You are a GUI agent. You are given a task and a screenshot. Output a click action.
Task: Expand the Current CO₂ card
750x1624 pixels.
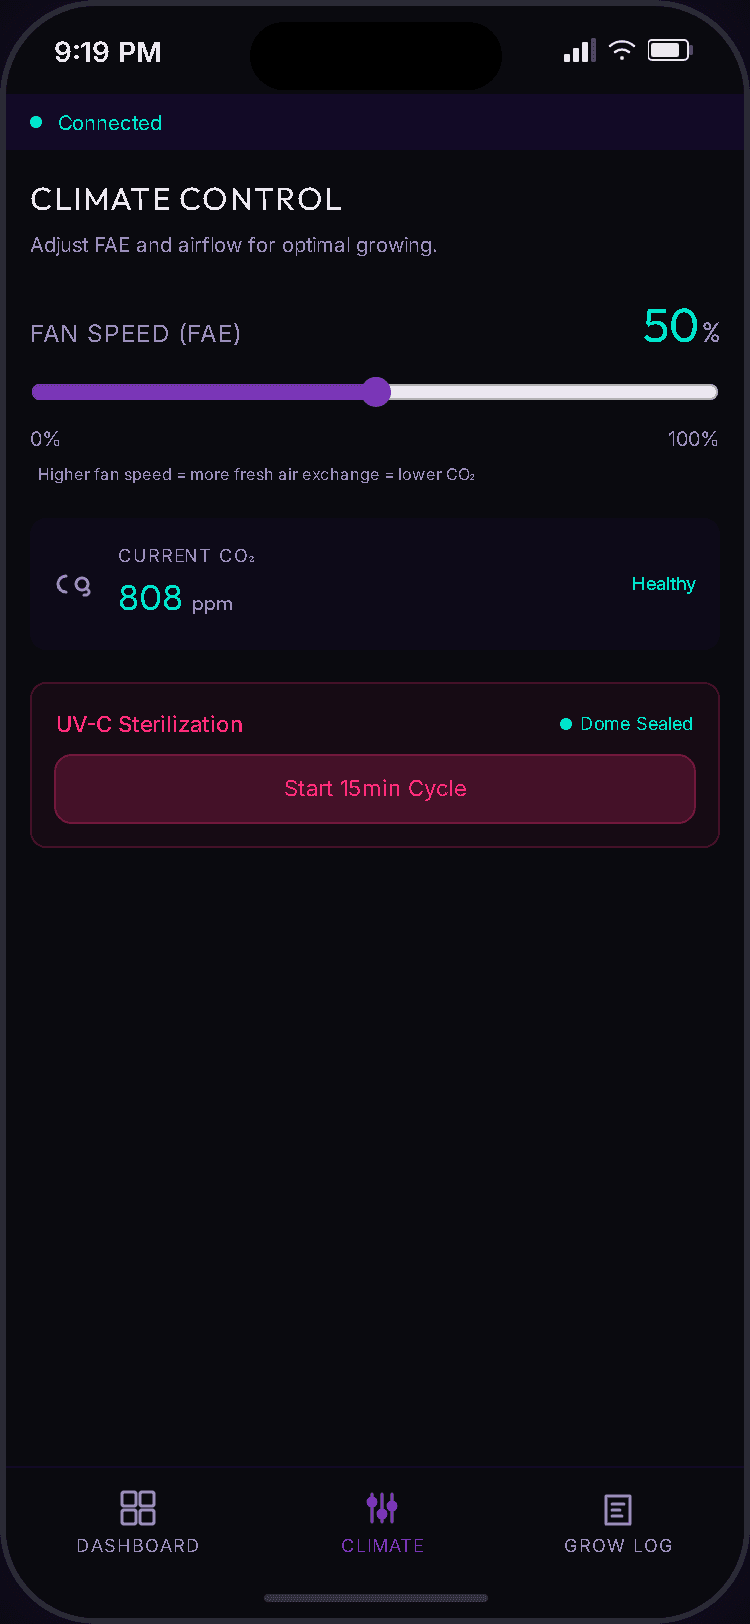(x=374, y=584)
